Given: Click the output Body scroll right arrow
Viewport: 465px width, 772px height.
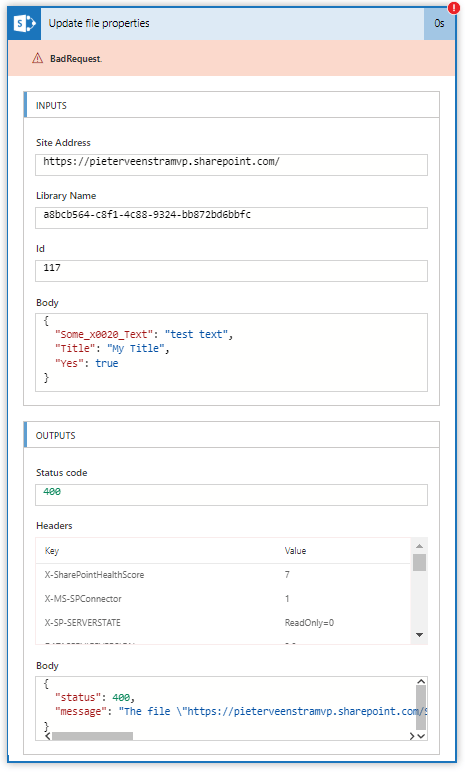Looking at the screenshot, I should (412, 736).
